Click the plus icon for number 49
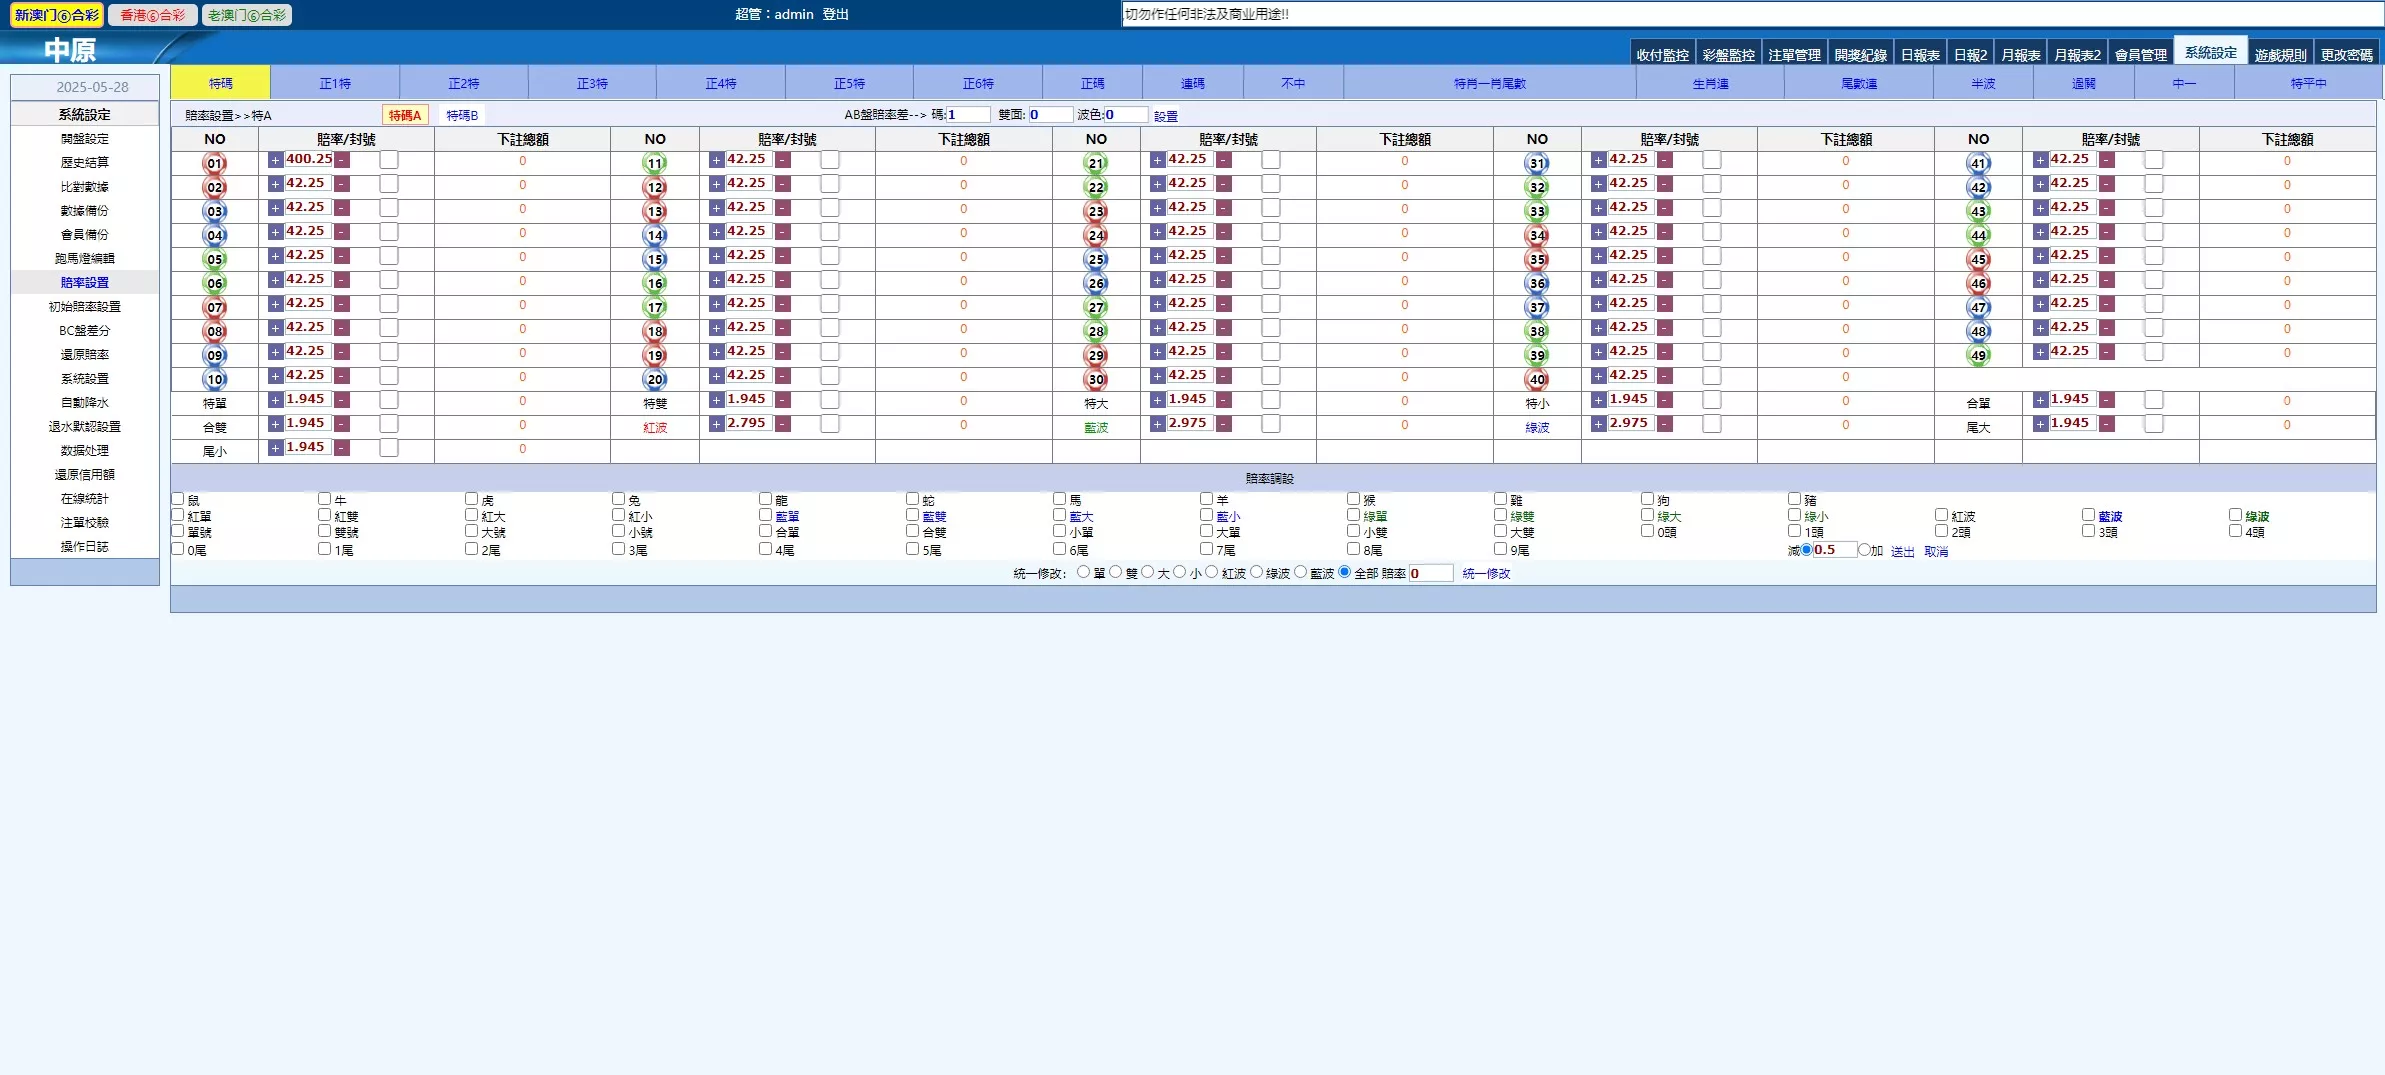The height and width of the screenshot is (1075, 2385). (x=2040, y=352)
